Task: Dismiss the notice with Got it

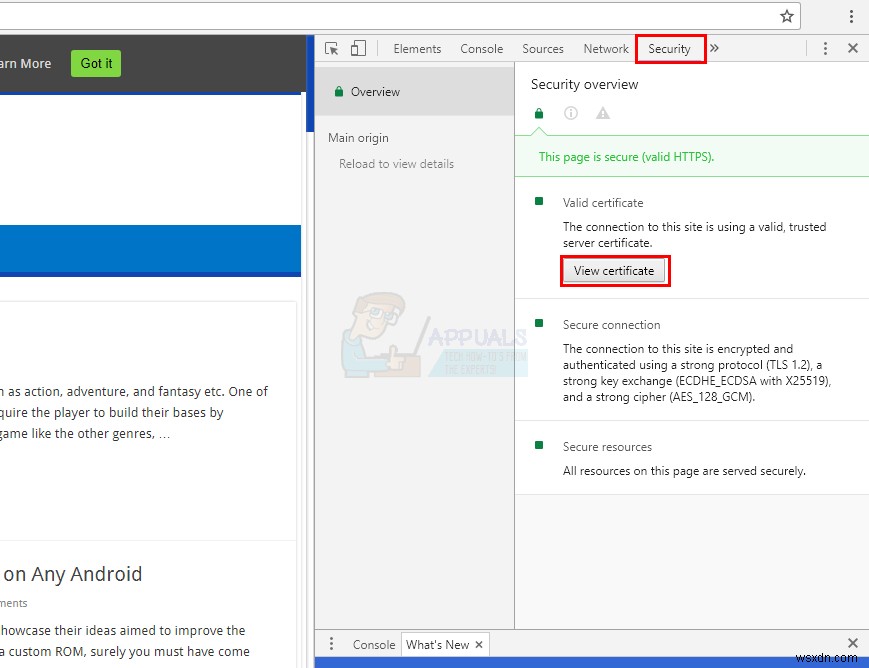Action: coord(95,63)
